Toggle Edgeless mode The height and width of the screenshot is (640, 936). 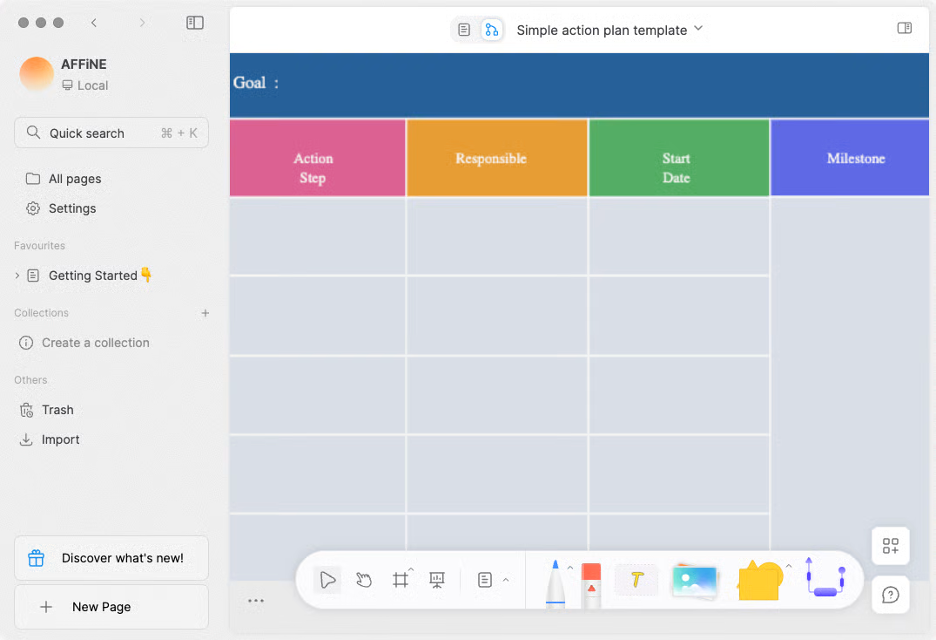click(491, 29)
